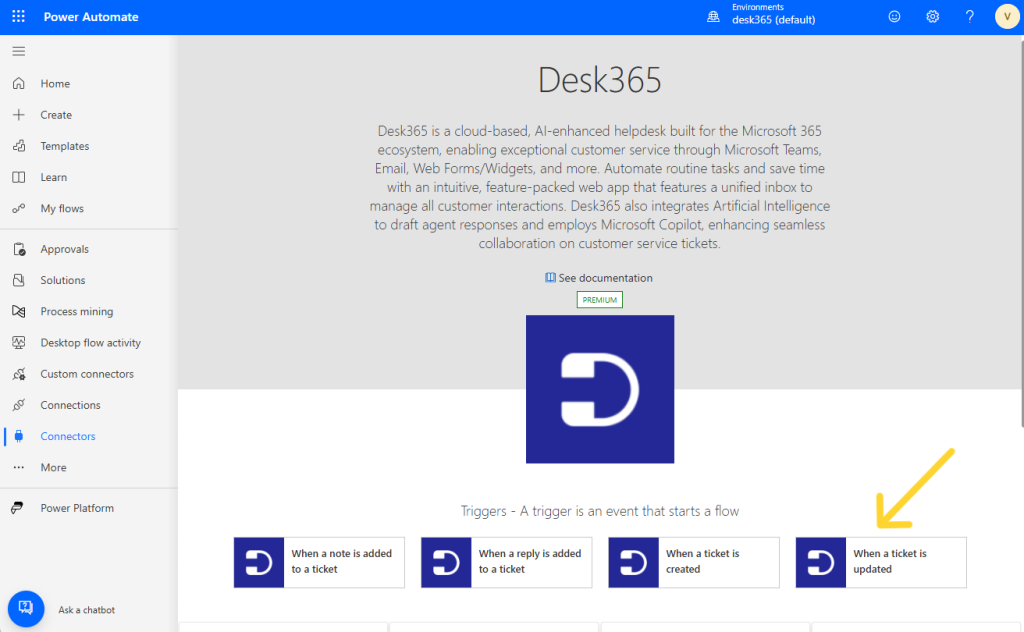Viewport: 1024px width, 632px height.
Task: Open the See documentation link
Action: coord(599,278)
